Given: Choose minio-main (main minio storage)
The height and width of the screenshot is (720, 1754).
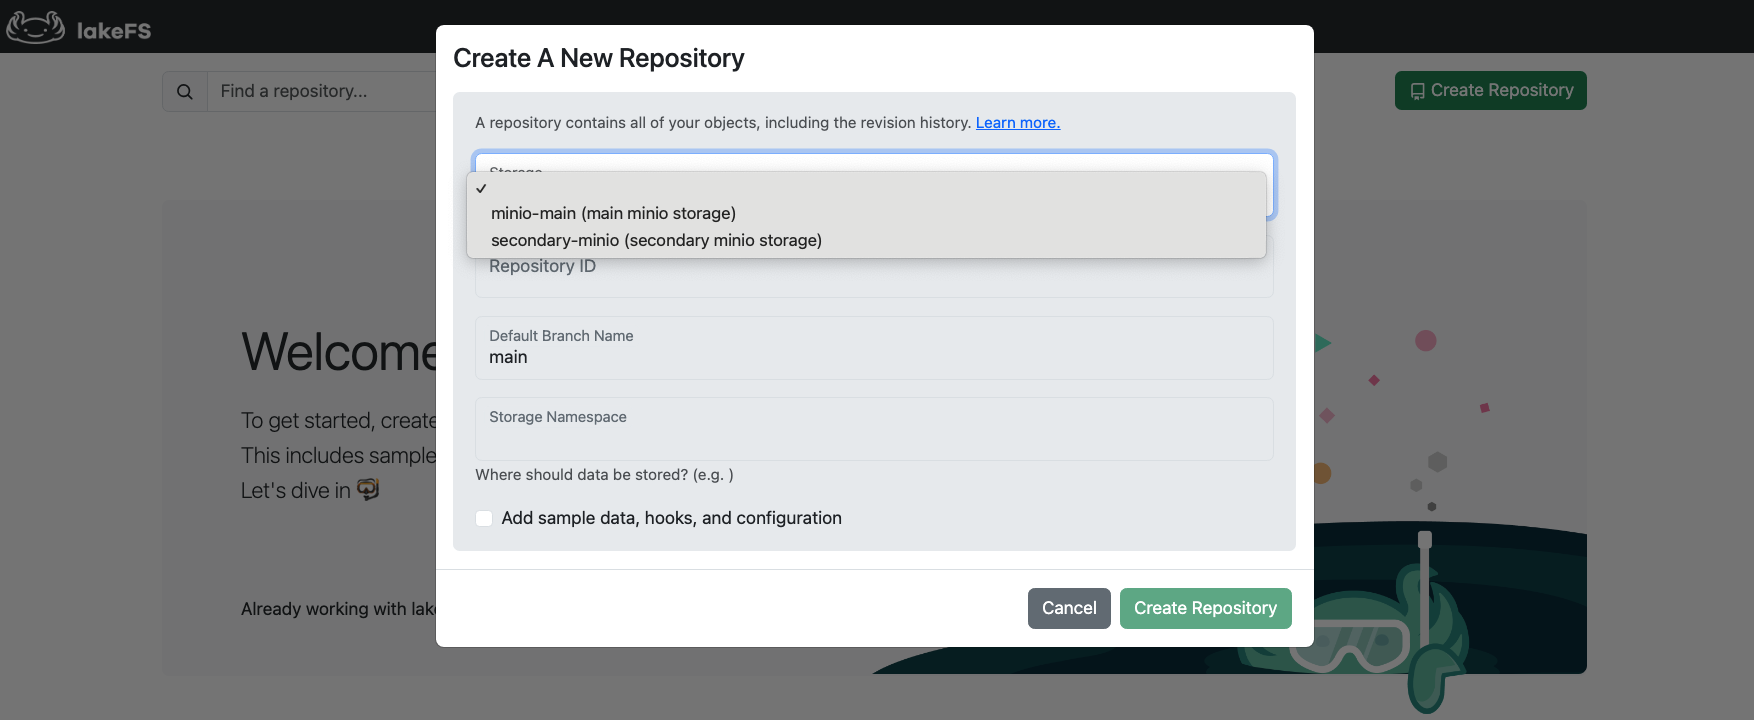Looking at the screenshot, I should click(x=613, y=213).
